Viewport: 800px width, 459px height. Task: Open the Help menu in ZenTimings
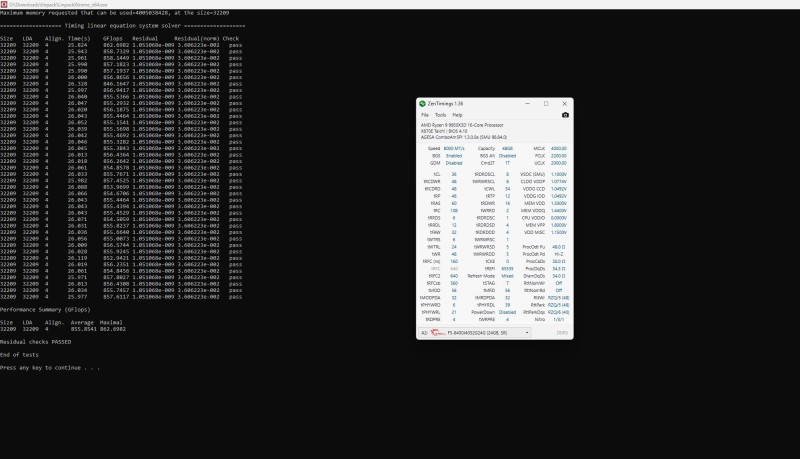pos(457,115)
